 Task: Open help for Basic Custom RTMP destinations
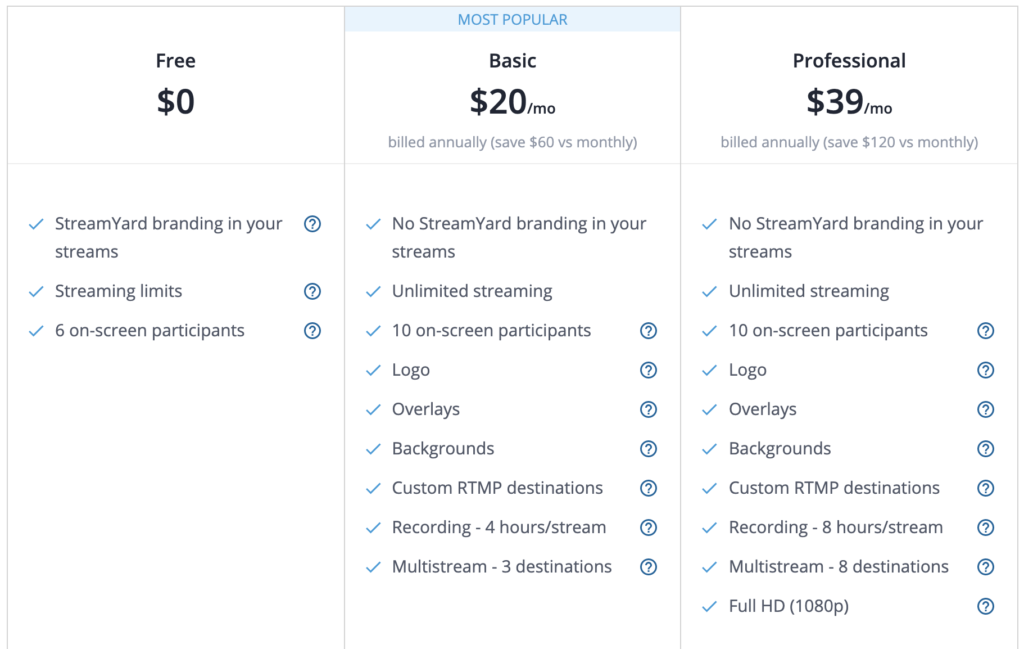(x=648, y=488)
